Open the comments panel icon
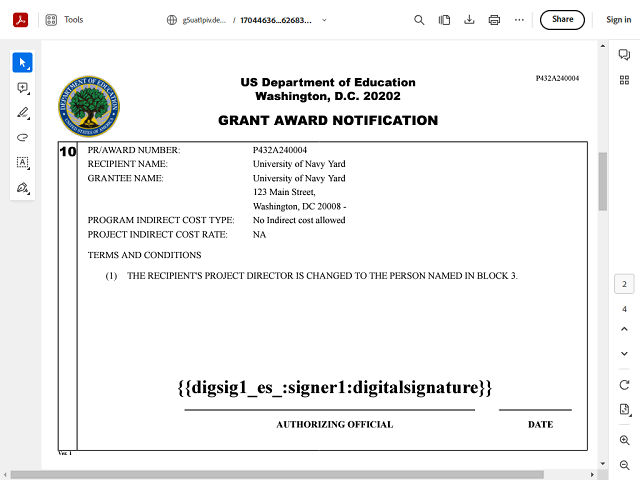The height and width of the screenshot is (480, 640). coord(624,54)
